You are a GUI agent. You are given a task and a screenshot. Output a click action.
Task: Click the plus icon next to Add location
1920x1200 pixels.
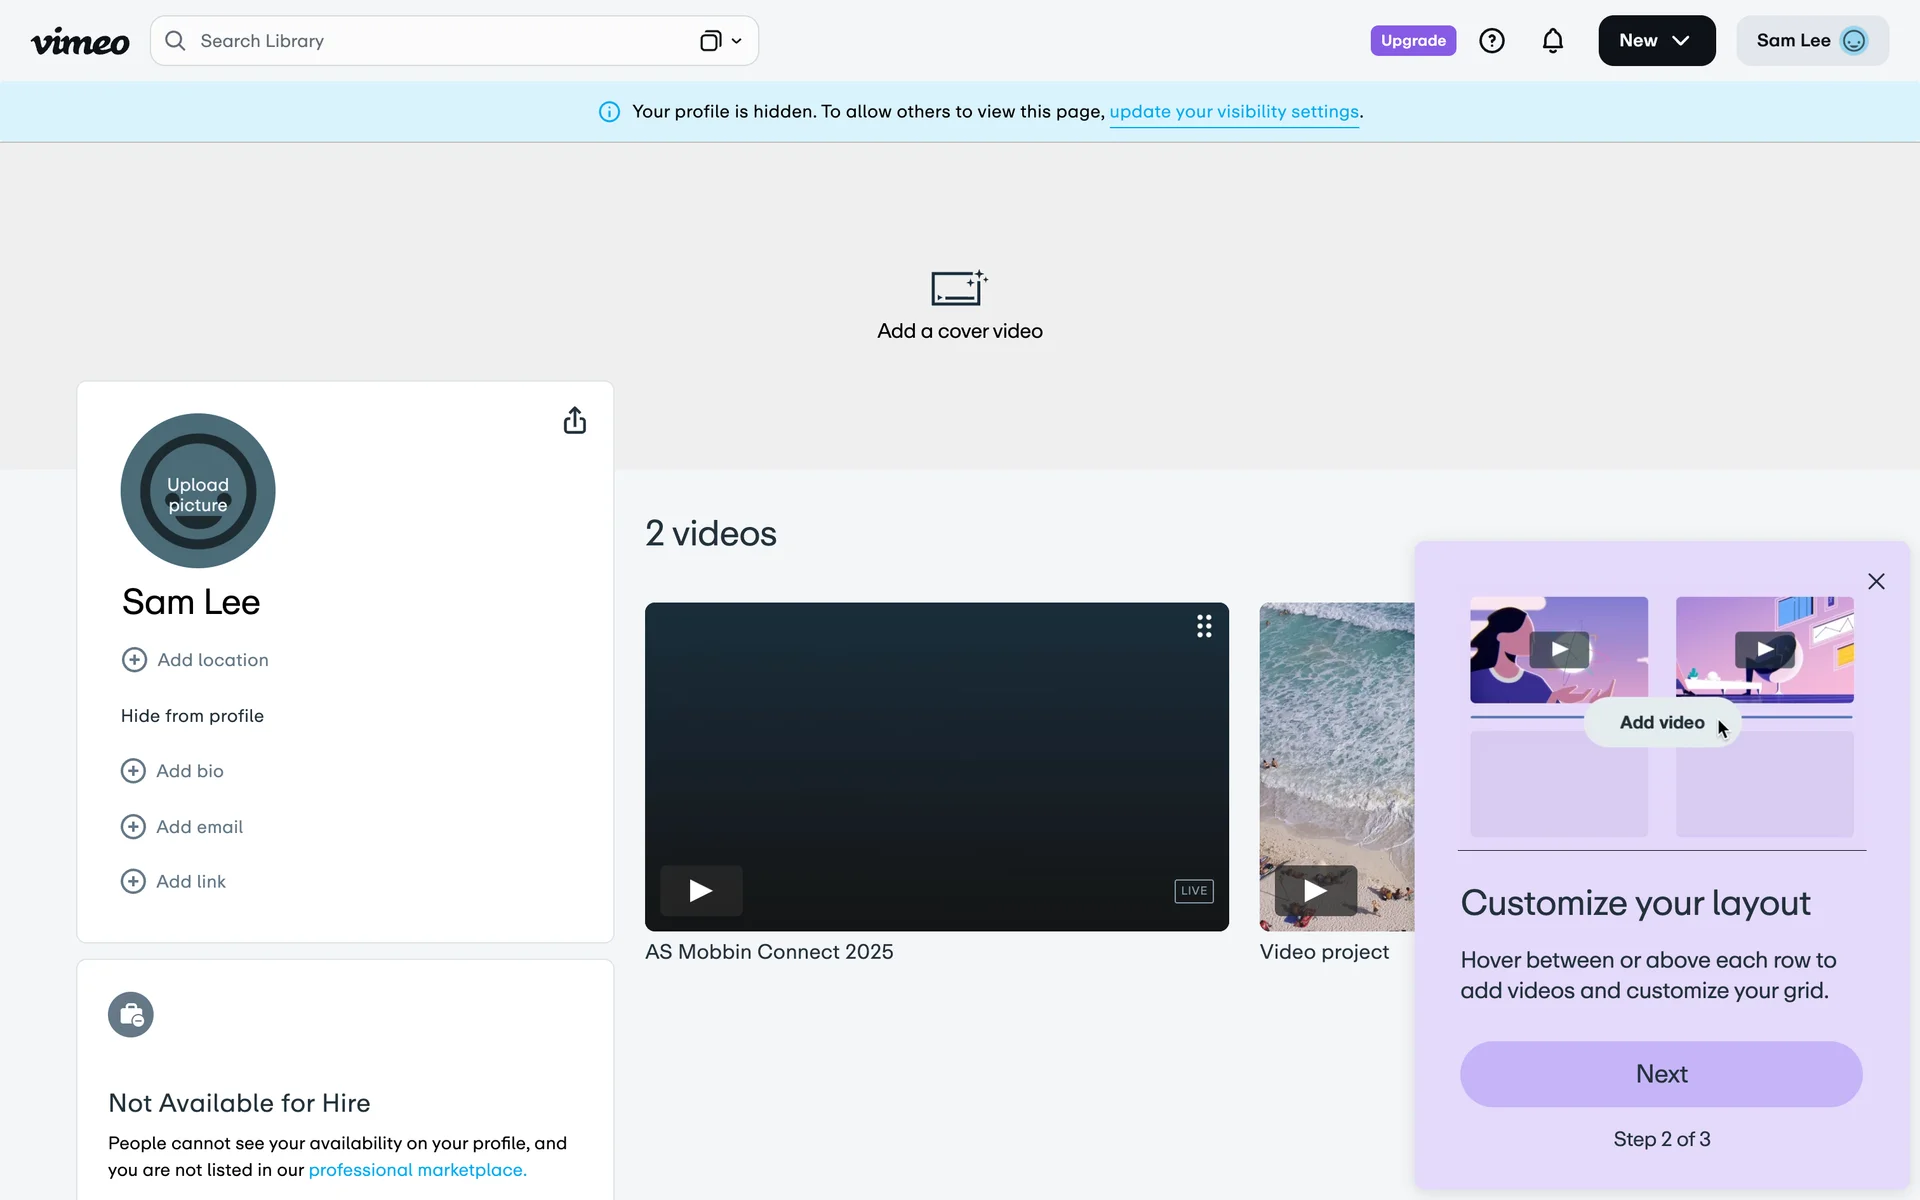pyautogui.click(x=134, y=660)
